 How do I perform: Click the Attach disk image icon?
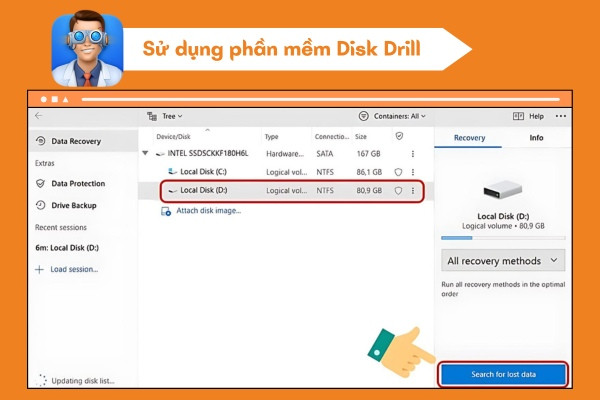(x=166, y=211)
